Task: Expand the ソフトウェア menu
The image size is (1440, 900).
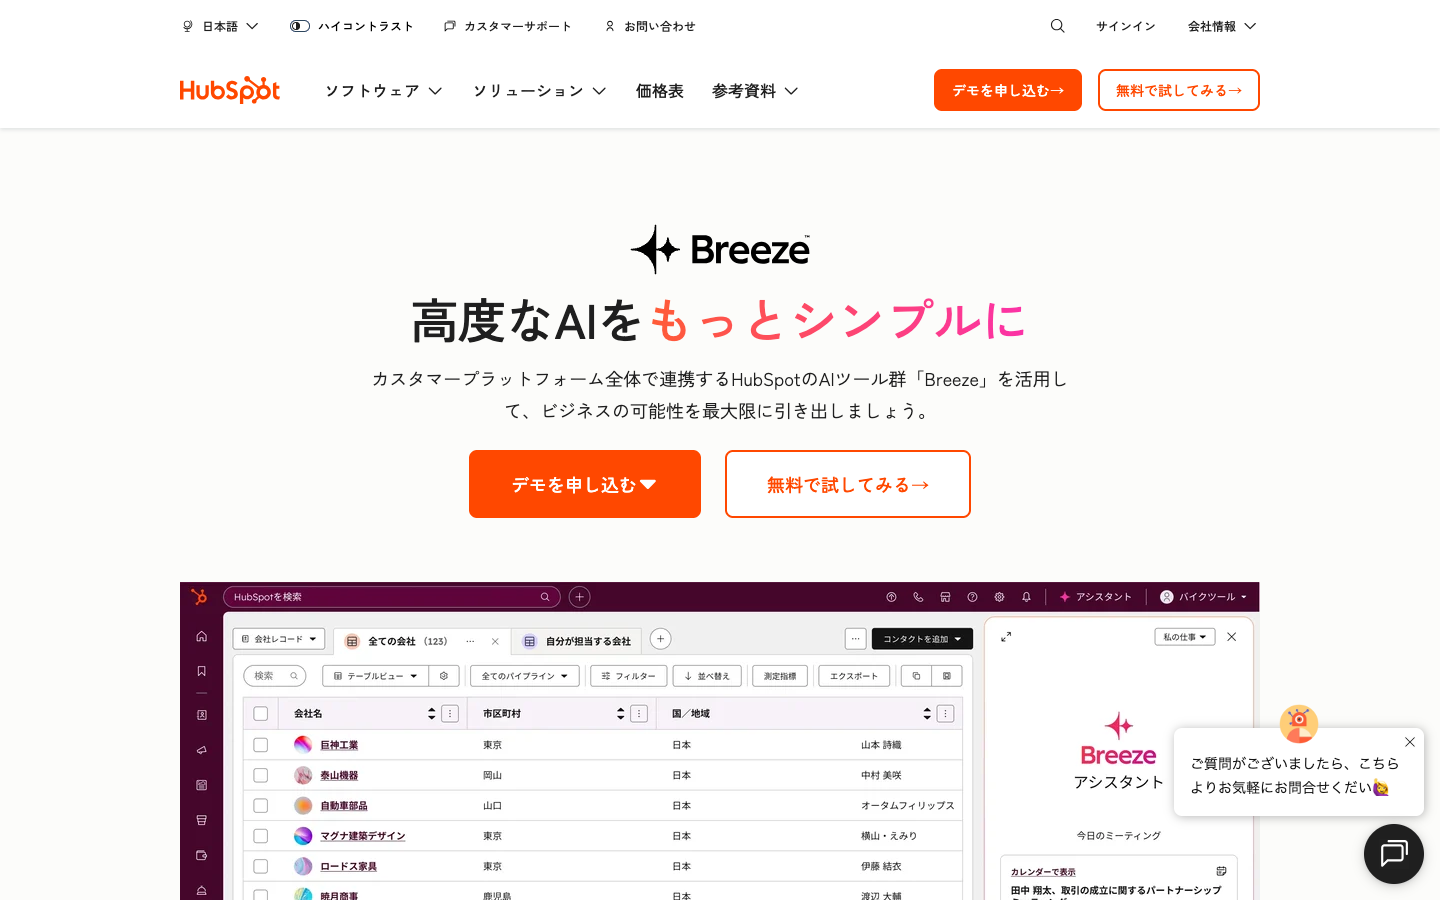Action: [383, 91]
